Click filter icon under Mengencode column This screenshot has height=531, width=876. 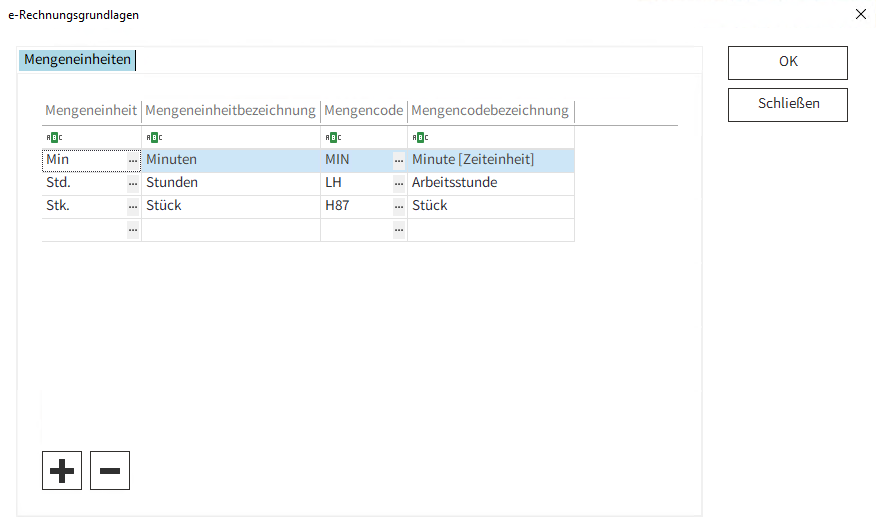point(333,137)
